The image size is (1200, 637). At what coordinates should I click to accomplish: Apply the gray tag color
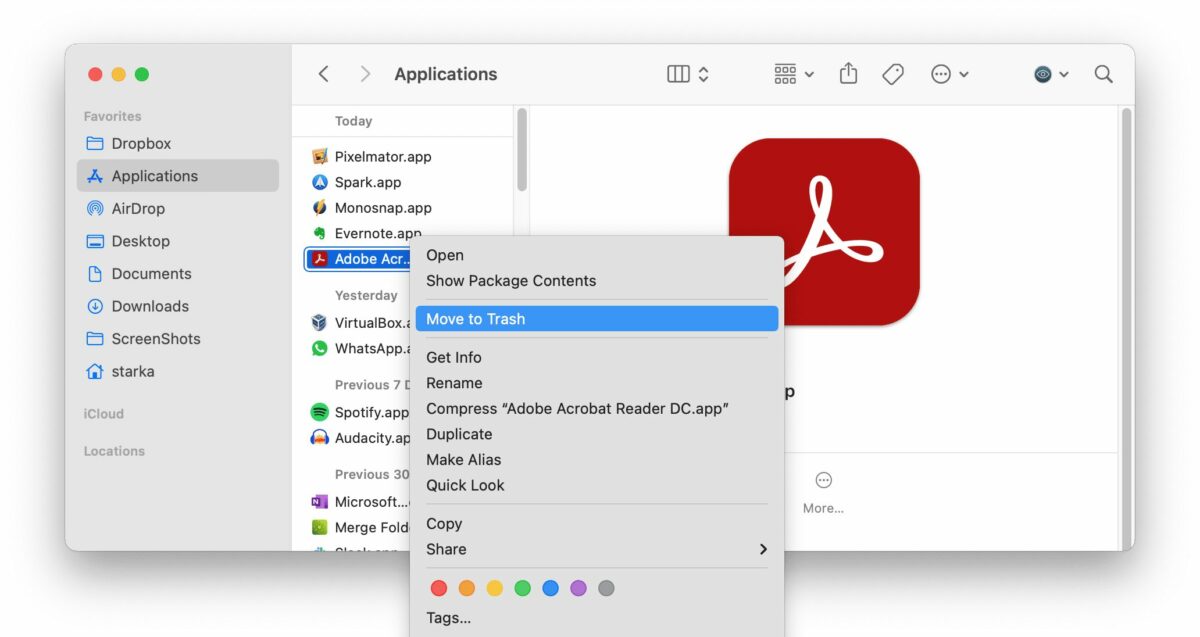tap(606, 588)
